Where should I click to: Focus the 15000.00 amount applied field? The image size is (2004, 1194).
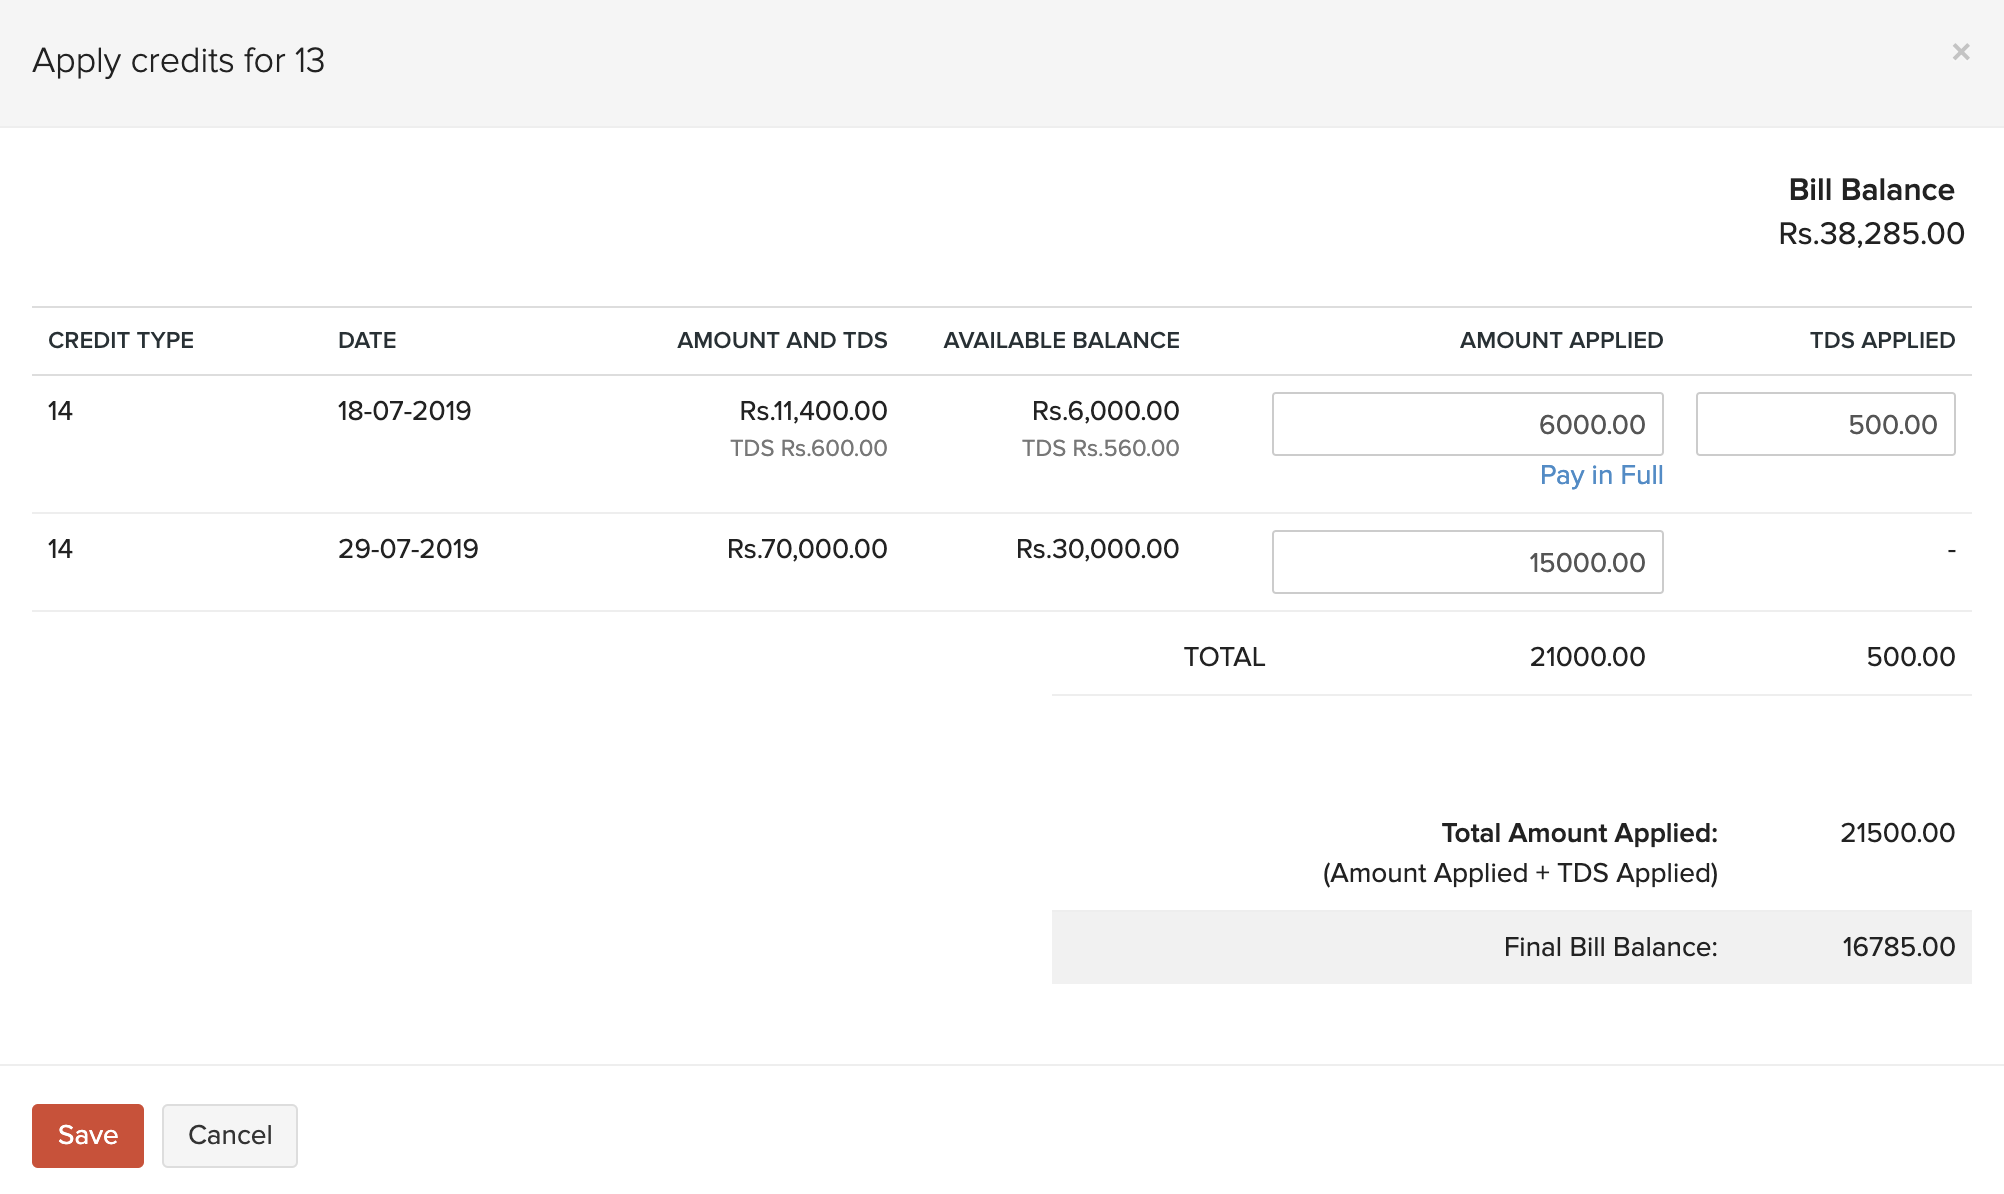click(x=1467, y=562)
